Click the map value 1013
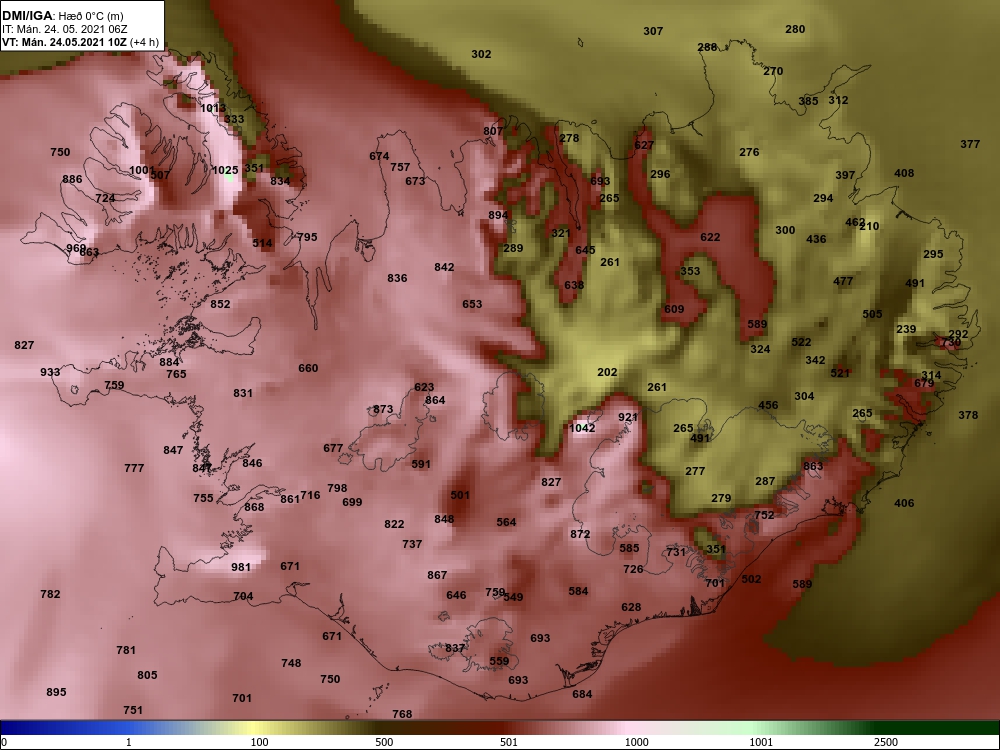1000x750 pixels. coord(213,108)
